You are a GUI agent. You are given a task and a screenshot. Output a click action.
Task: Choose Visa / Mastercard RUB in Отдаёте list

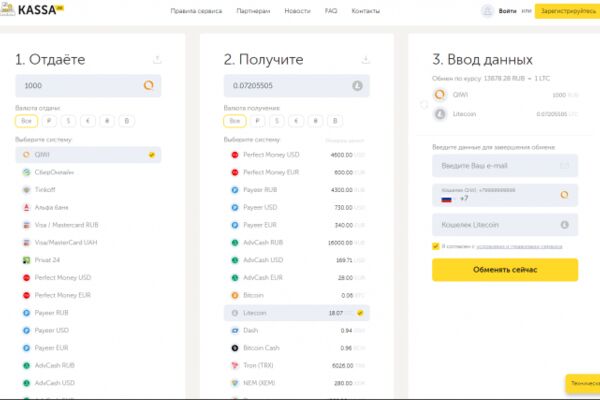[88, 225]
